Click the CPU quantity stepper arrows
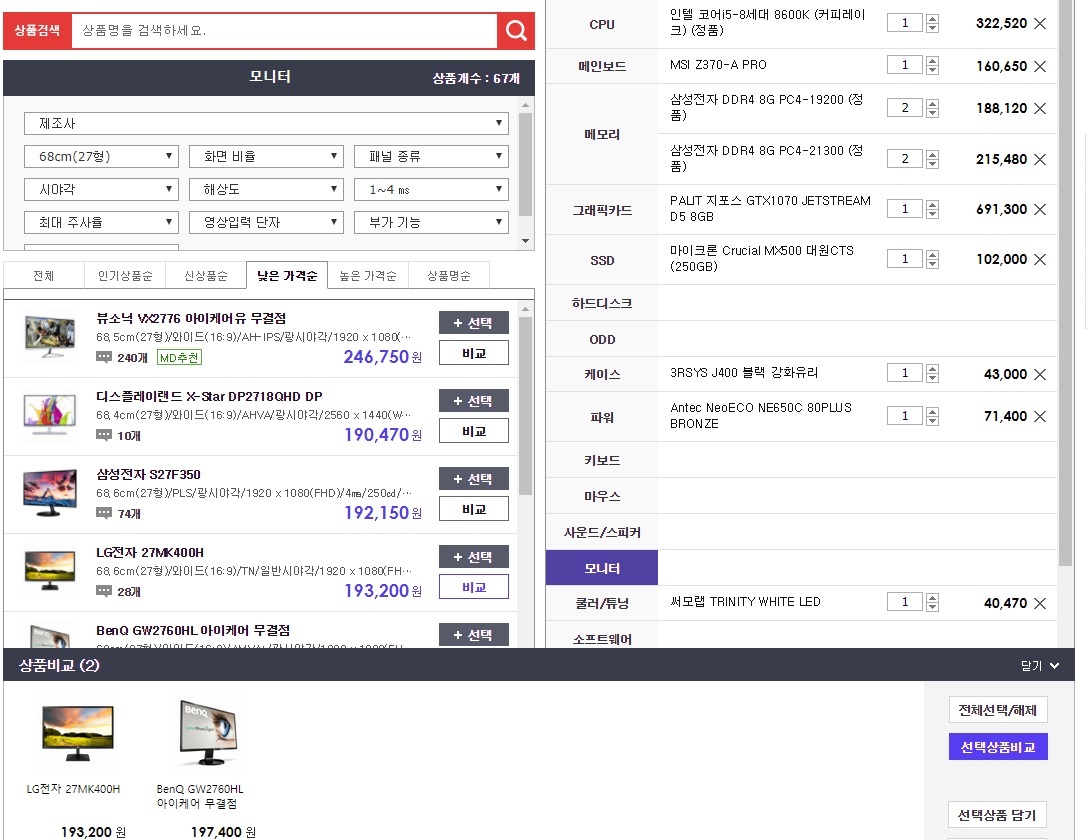 point(932,24)
